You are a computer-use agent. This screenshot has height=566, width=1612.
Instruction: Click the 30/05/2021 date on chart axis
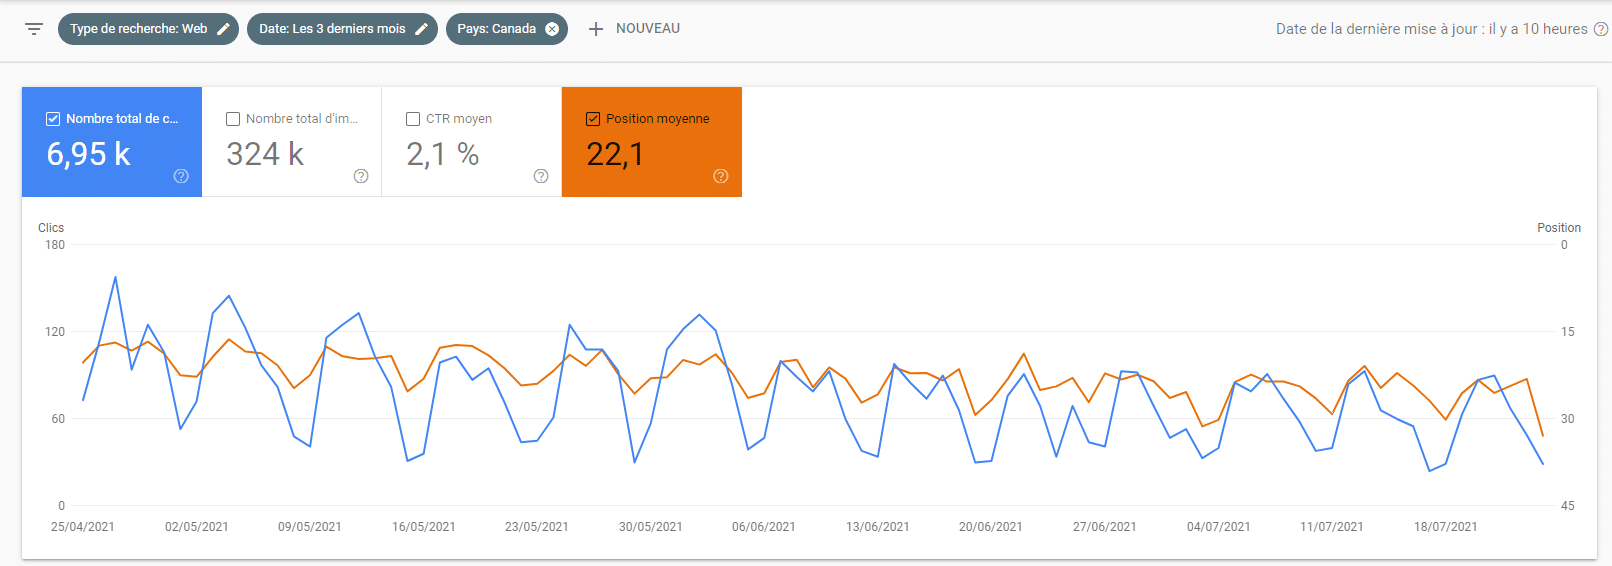650,527
